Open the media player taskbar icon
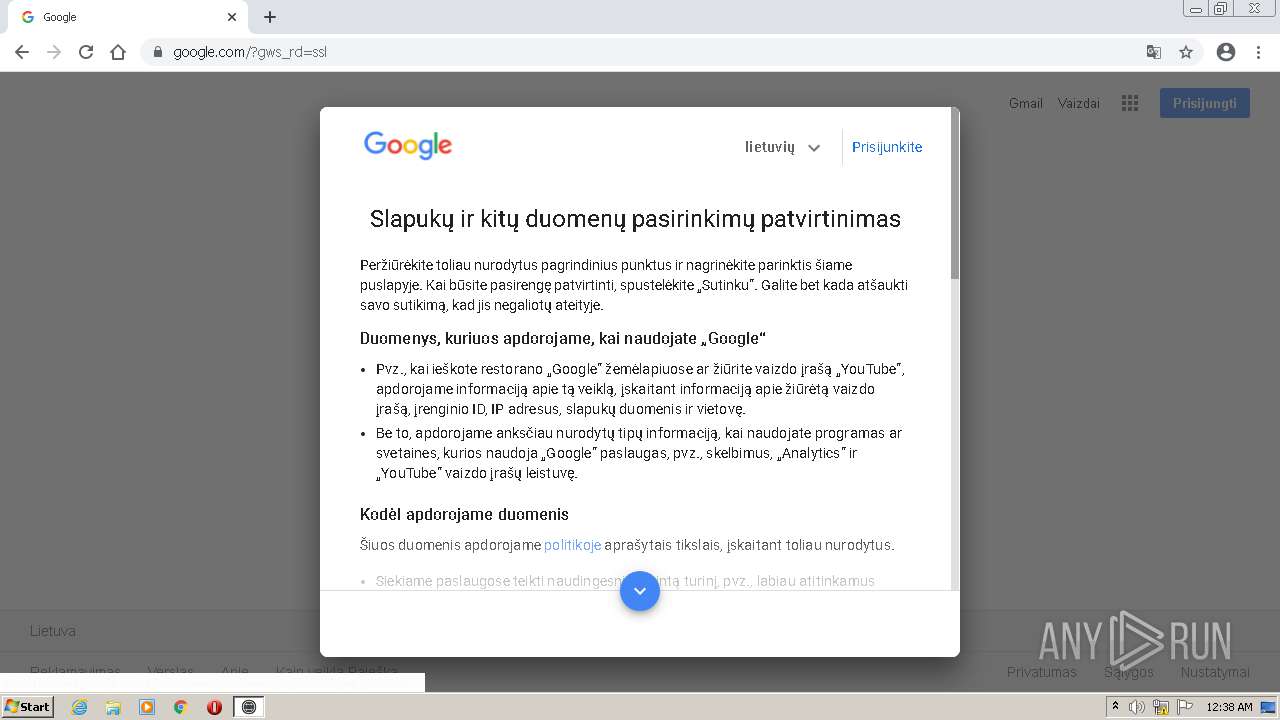The width and height of the screenshot is (1280, 720). pos(147,707)
